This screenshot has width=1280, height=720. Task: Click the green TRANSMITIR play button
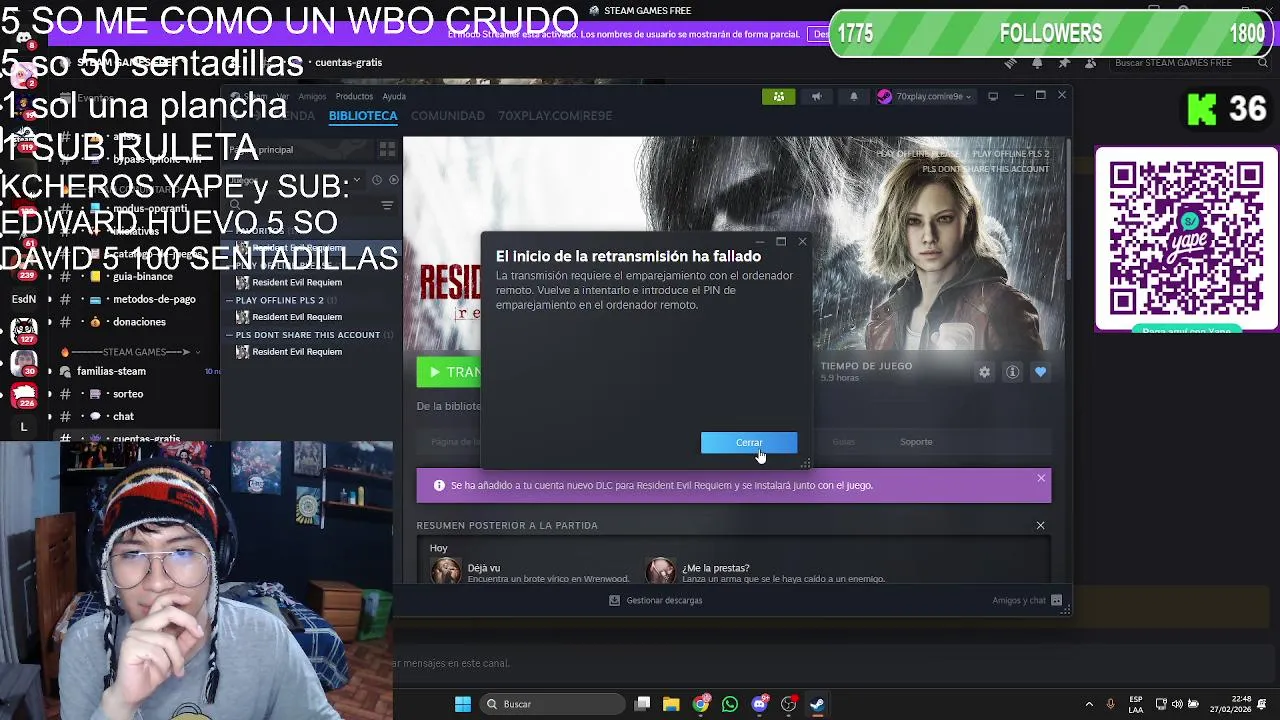tap(449, 372)
